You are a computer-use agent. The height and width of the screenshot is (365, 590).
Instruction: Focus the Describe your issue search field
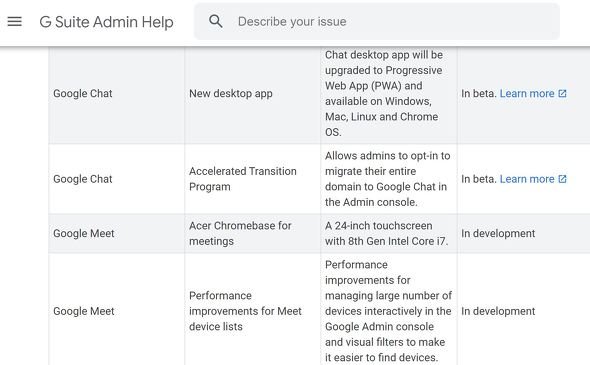377,21
